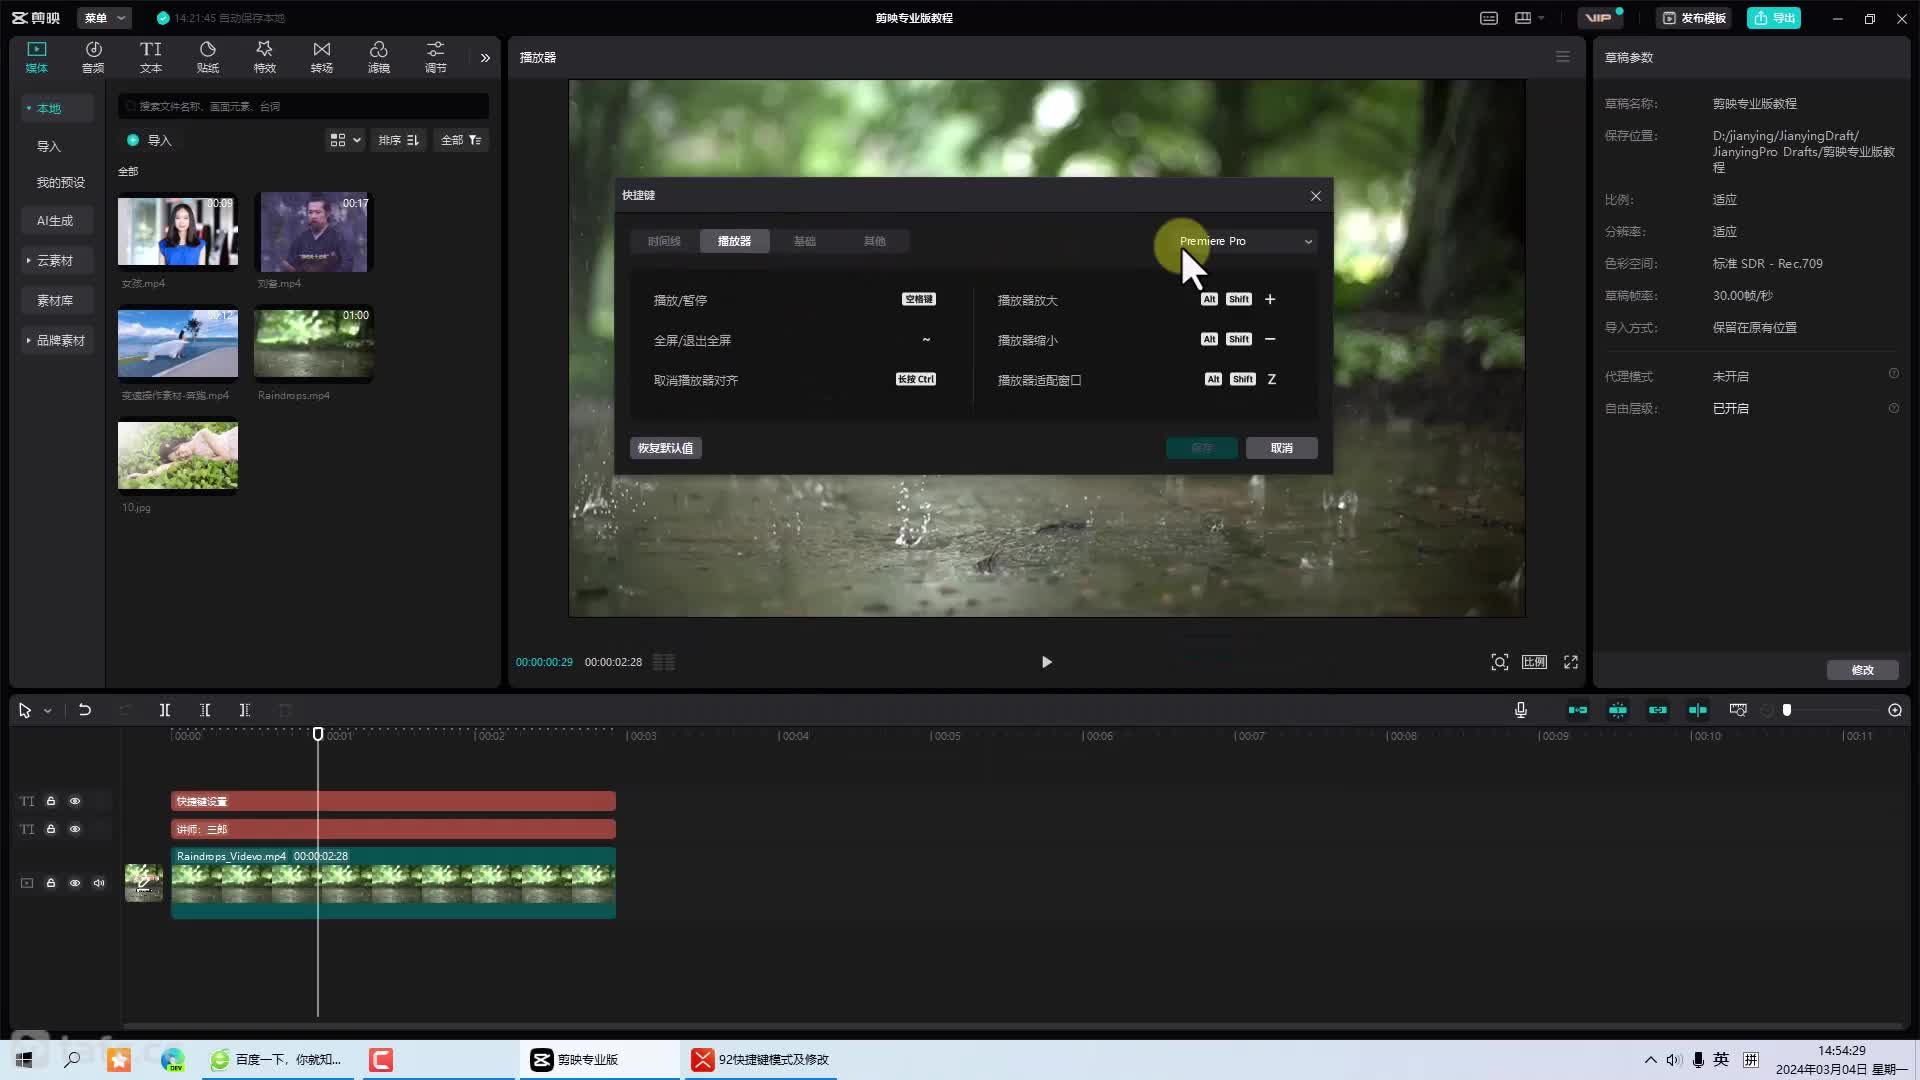Screen dimensions: 1920x1080
Task: Open the 菜单 menu dropdown
Action: 104,18
